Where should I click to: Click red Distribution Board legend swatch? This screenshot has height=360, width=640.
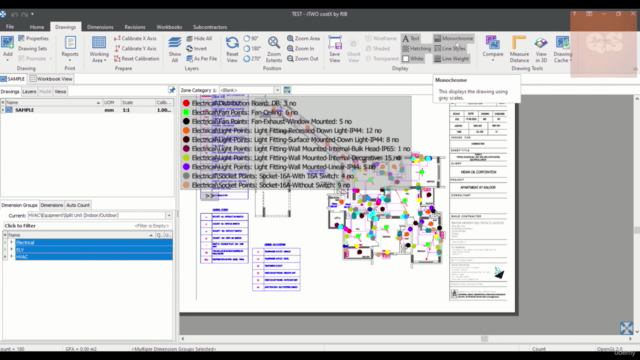186,103
